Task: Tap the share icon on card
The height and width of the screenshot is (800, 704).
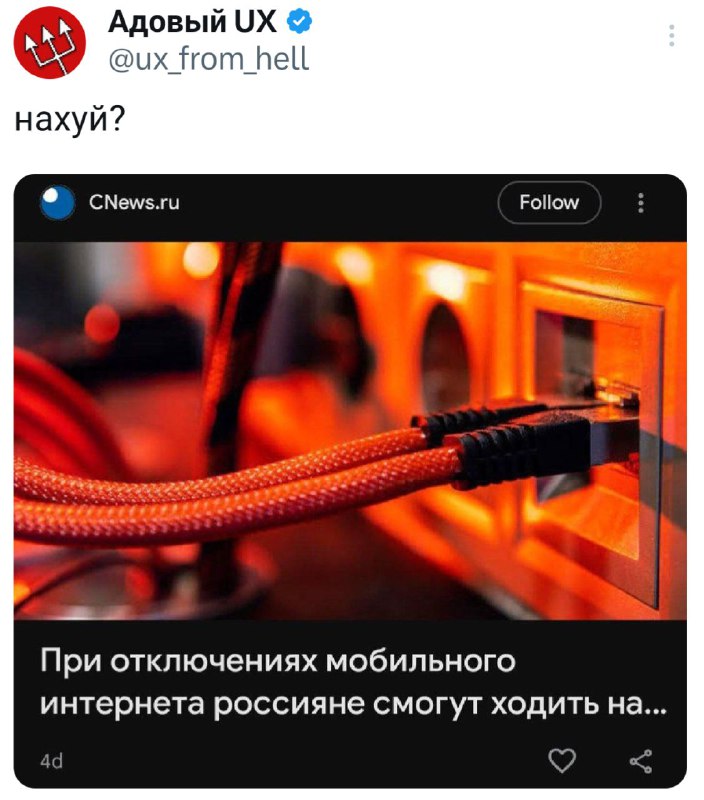Action: click(x=641, y=761)
